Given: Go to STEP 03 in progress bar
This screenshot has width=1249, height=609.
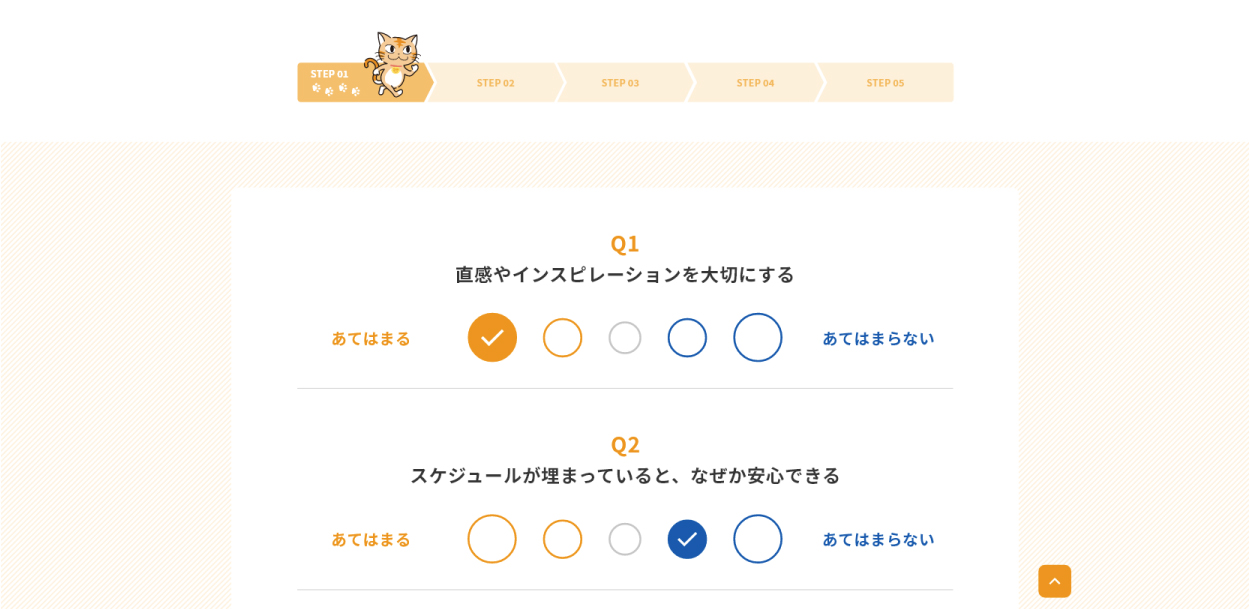Looking at the screenshot, I should [x=620, y=82].
